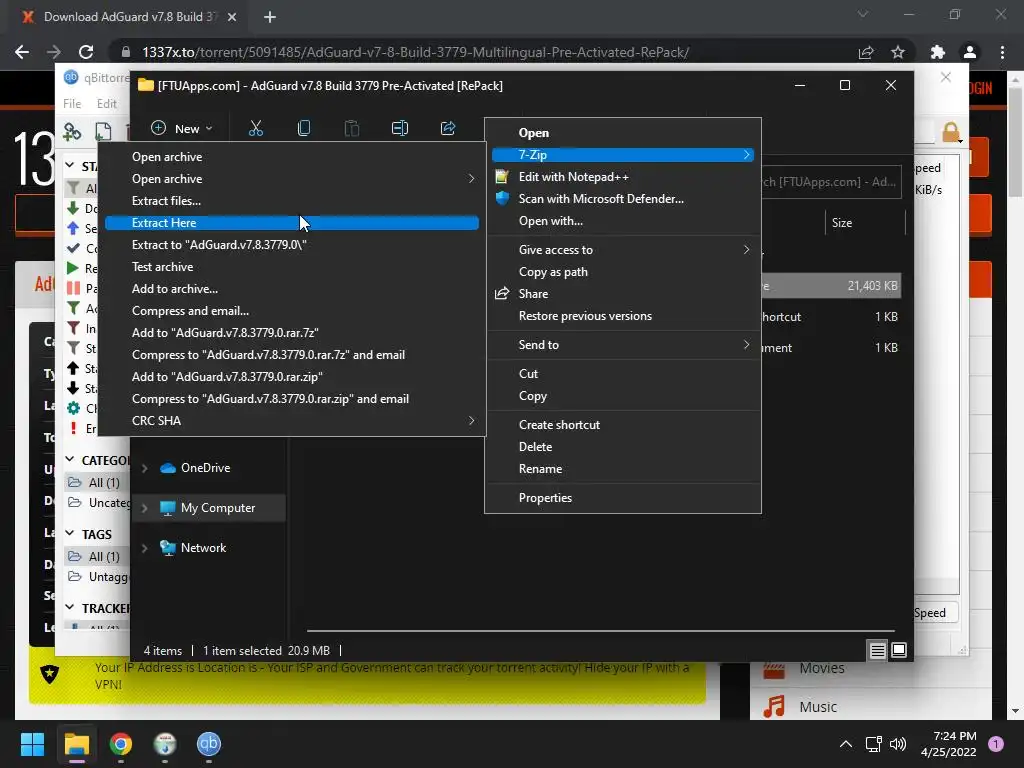Expand the Network tree node
The height and width of the screenshot is (768, 1024).
tap(144, 548)
